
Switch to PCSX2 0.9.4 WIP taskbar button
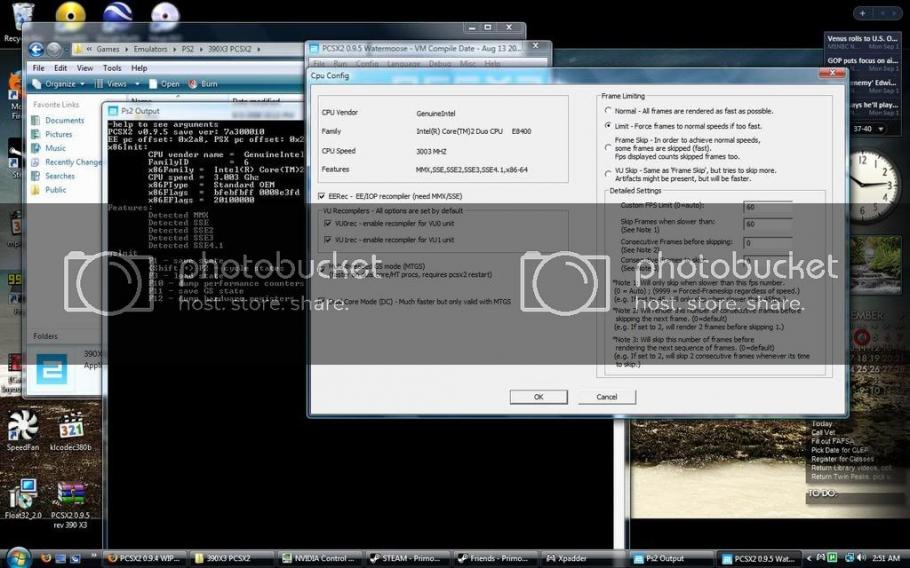tap(145, 559)
